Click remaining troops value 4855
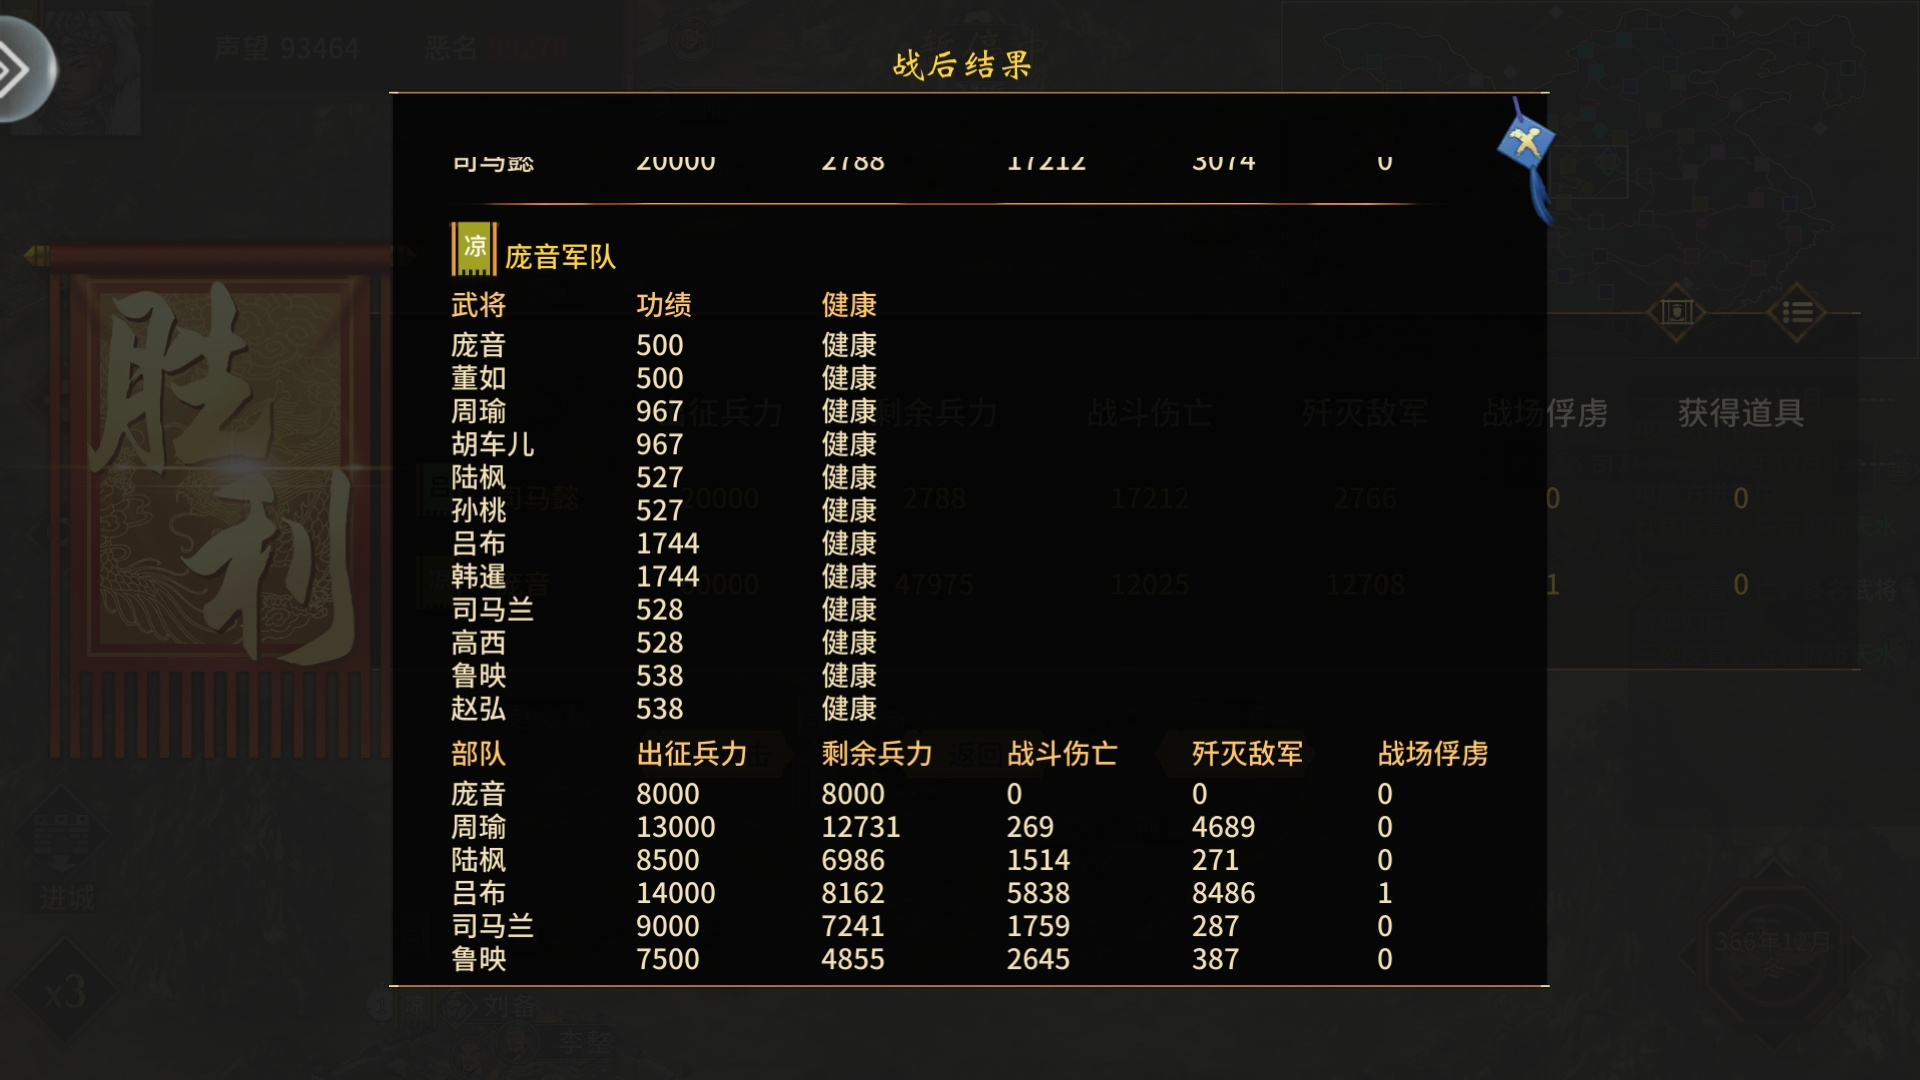Screen dimensions: 1920x1080 (853, 959)
